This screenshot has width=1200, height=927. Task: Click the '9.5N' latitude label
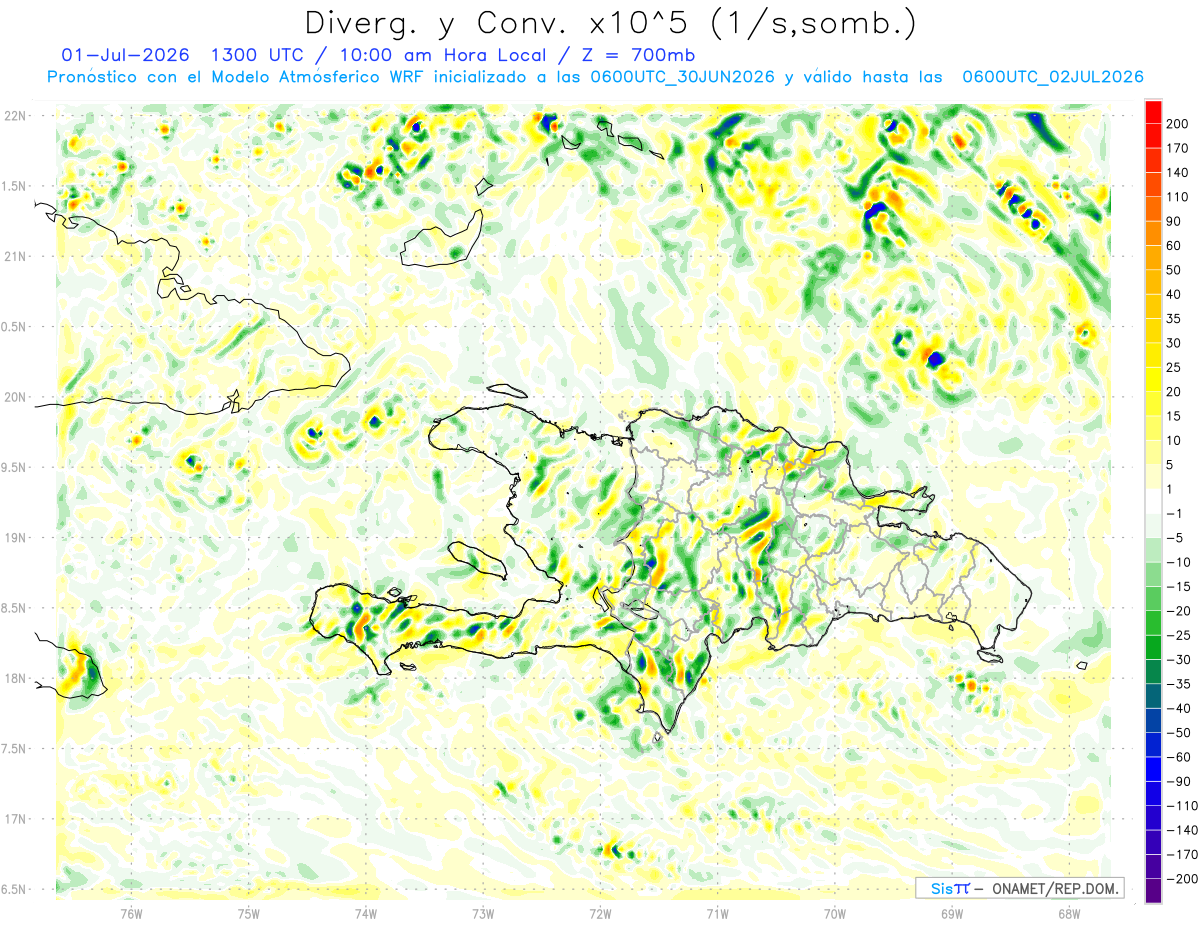14,468
